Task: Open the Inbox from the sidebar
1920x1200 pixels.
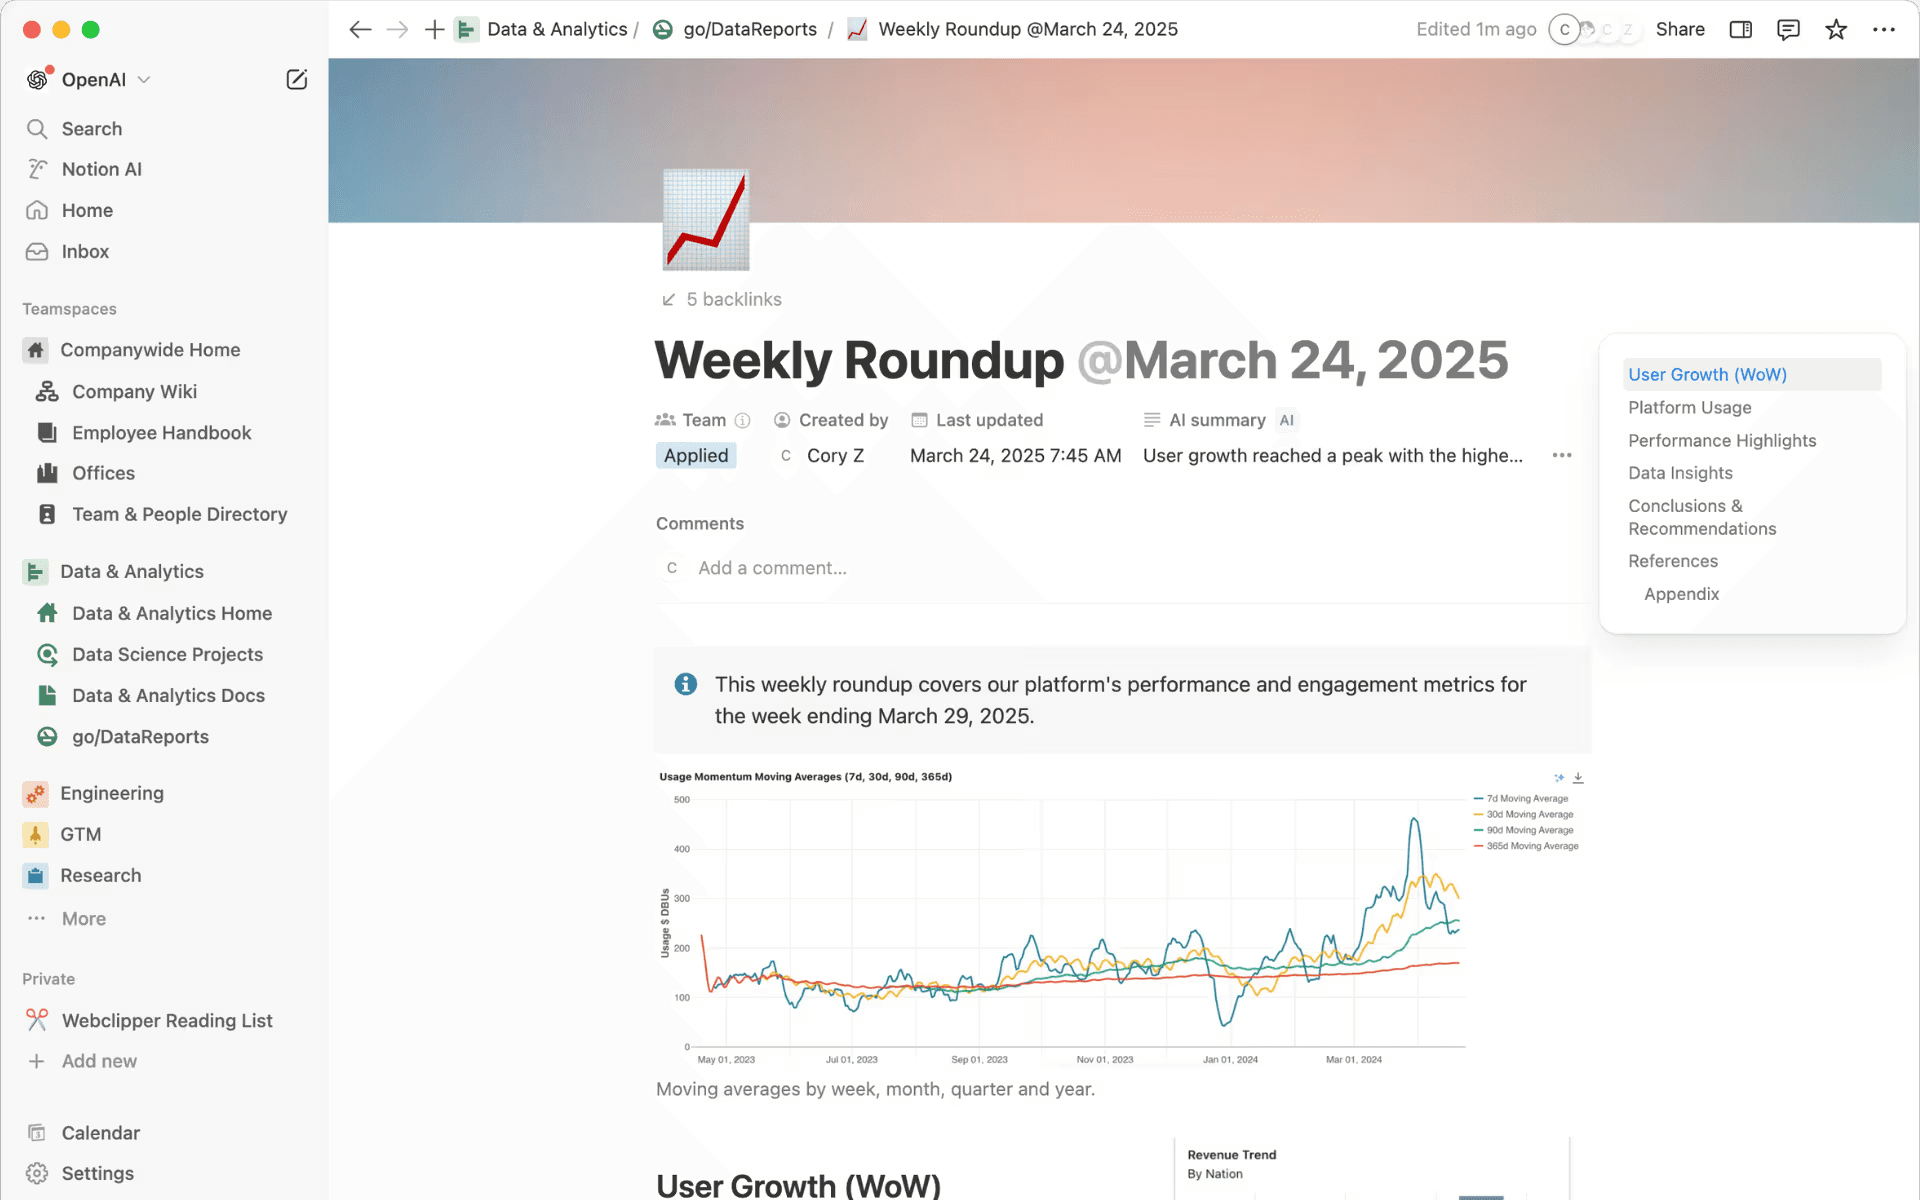Action: click(x=85, y=251)
